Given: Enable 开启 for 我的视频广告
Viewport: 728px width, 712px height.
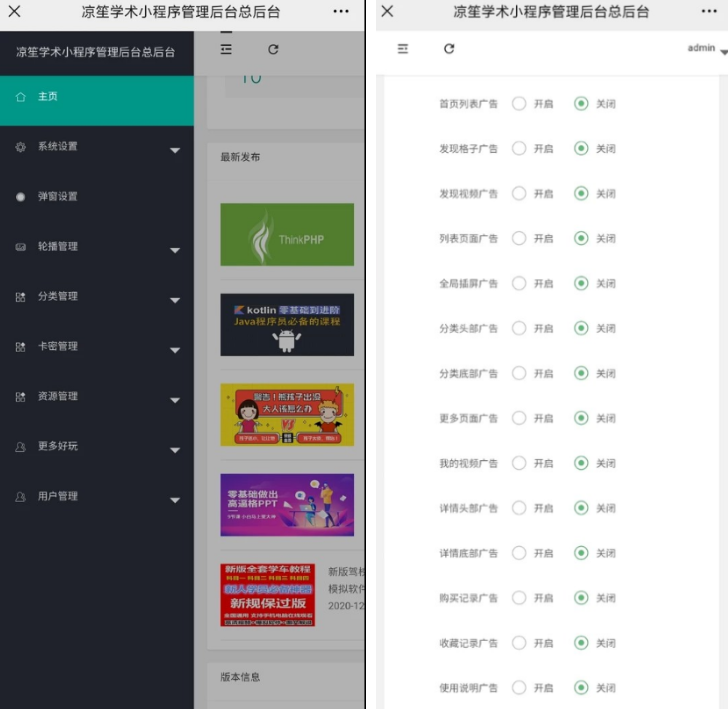Looking at the screenshot, I should point(519,464).
